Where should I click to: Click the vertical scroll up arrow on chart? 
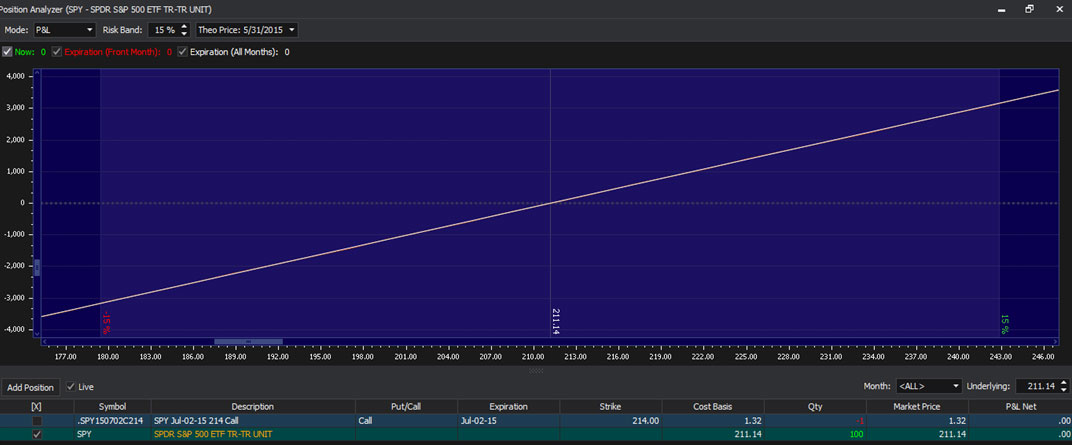tap(38, 73)
